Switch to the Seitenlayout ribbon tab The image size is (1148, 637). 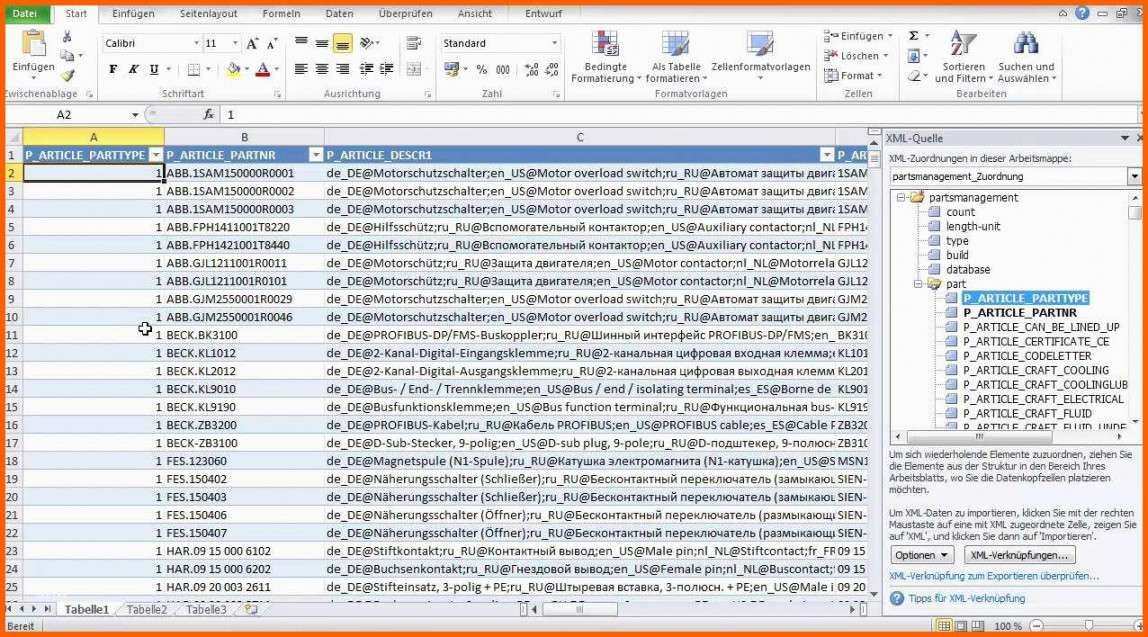pos(208,13)
